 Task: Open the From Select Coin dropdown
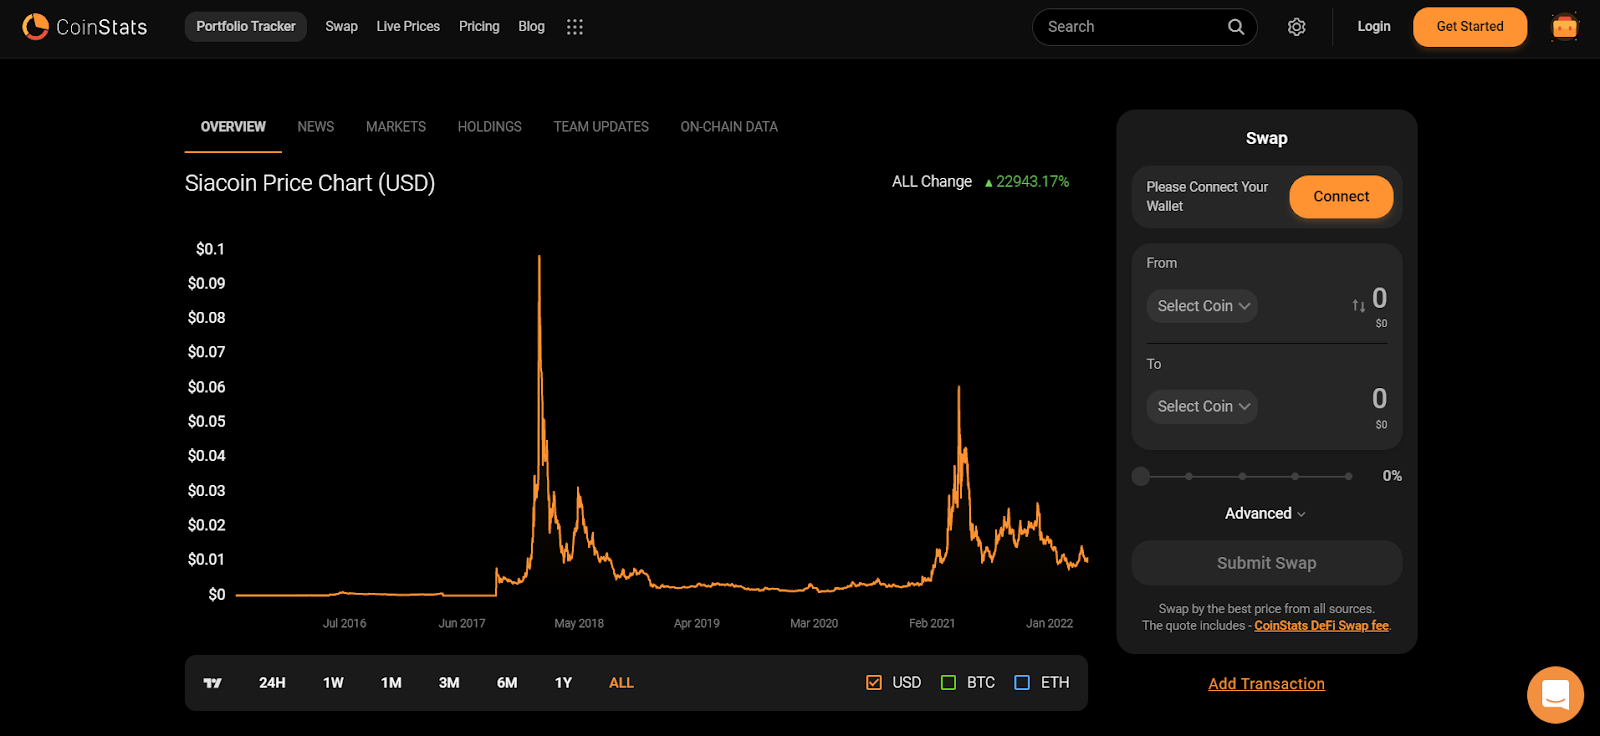click(x=1202, y=306)
